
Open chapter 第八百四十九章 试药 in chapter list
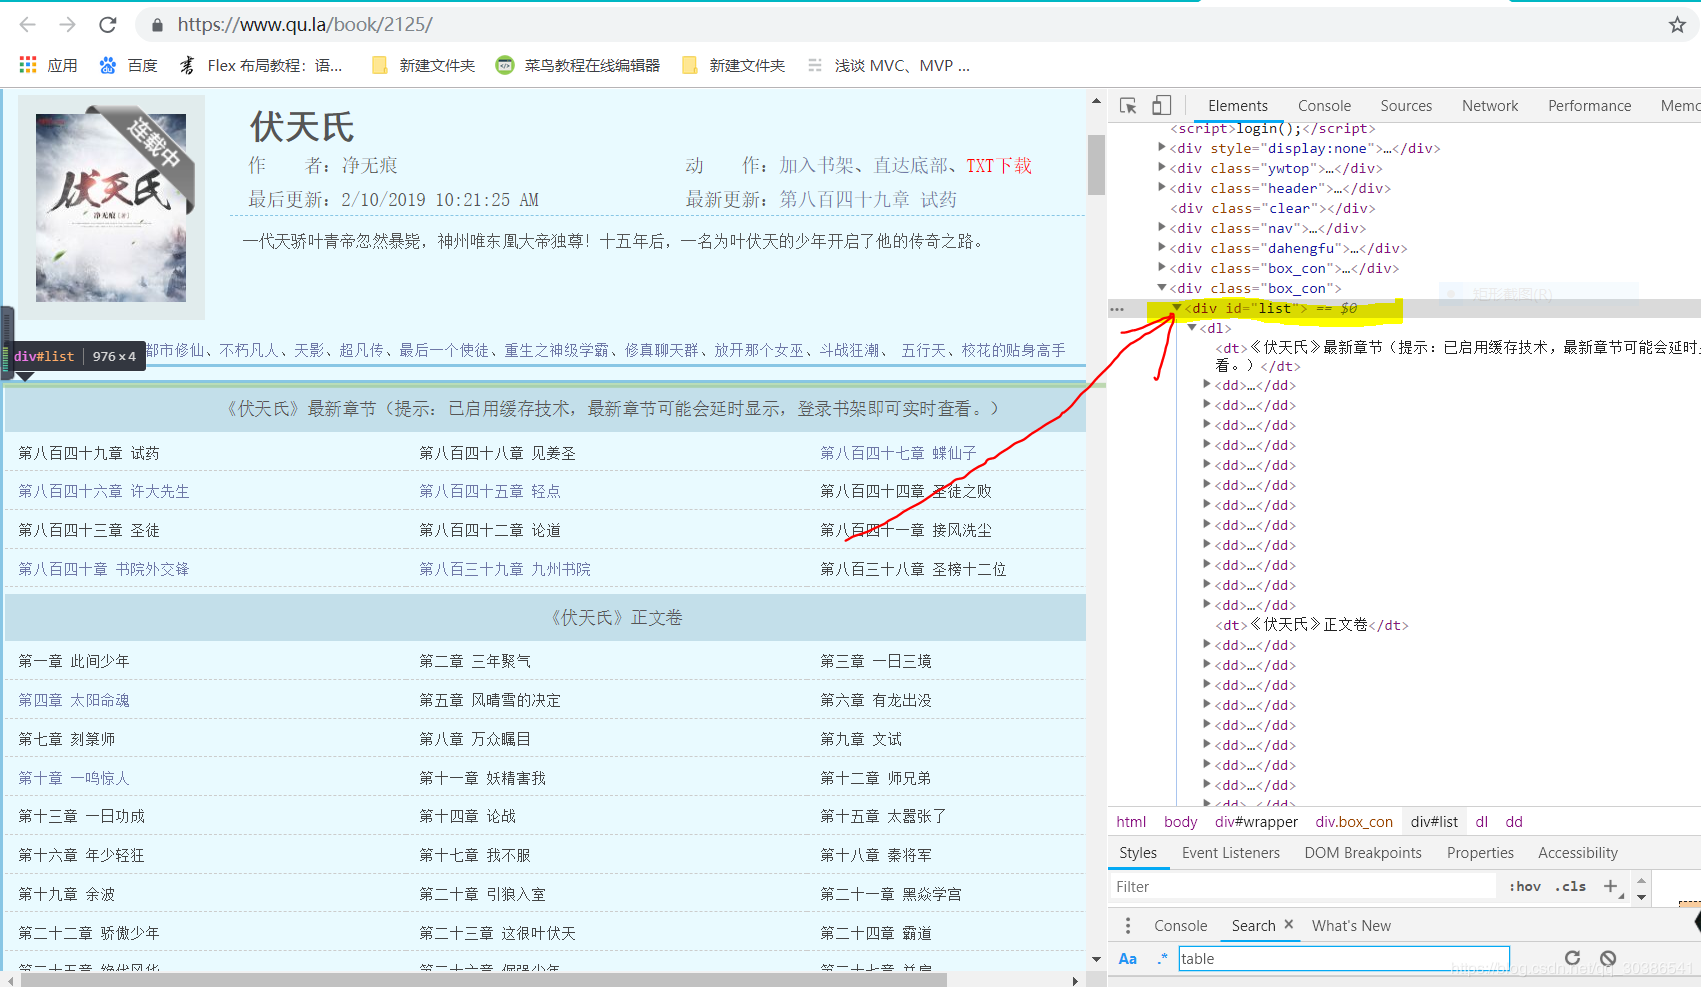pyautogui.click(x=89, y=453)
